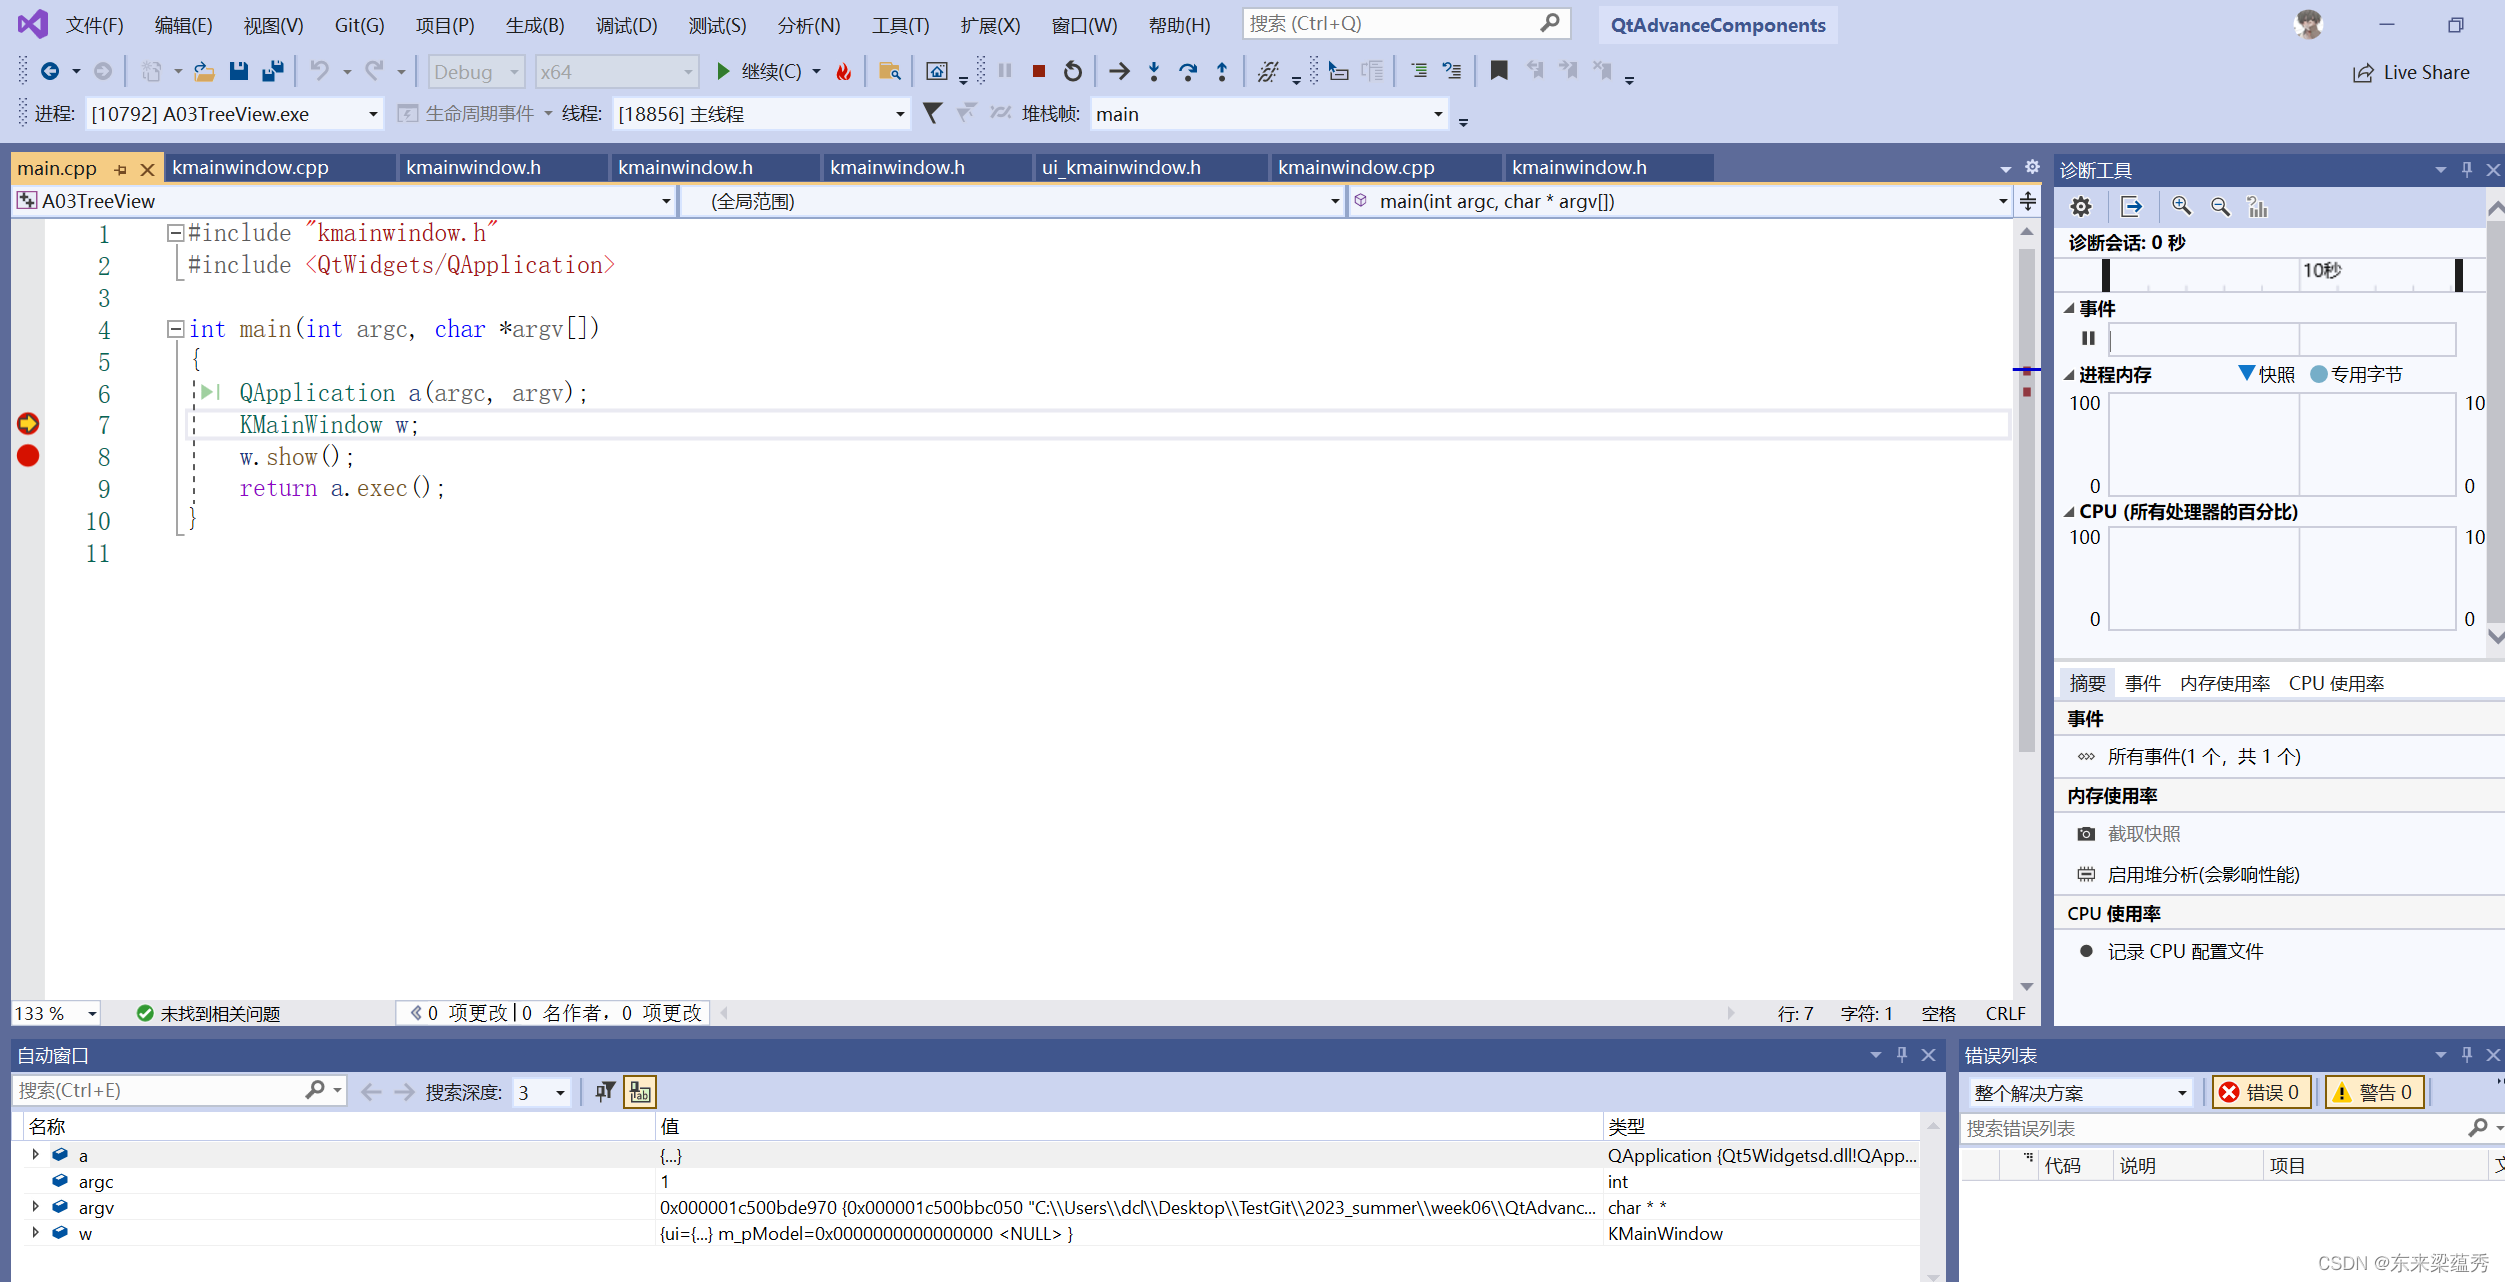The height and width of the screenshot is (1282, 2505).
Task: Step Over with the curved arrow icon
Action: point(1188,71)
